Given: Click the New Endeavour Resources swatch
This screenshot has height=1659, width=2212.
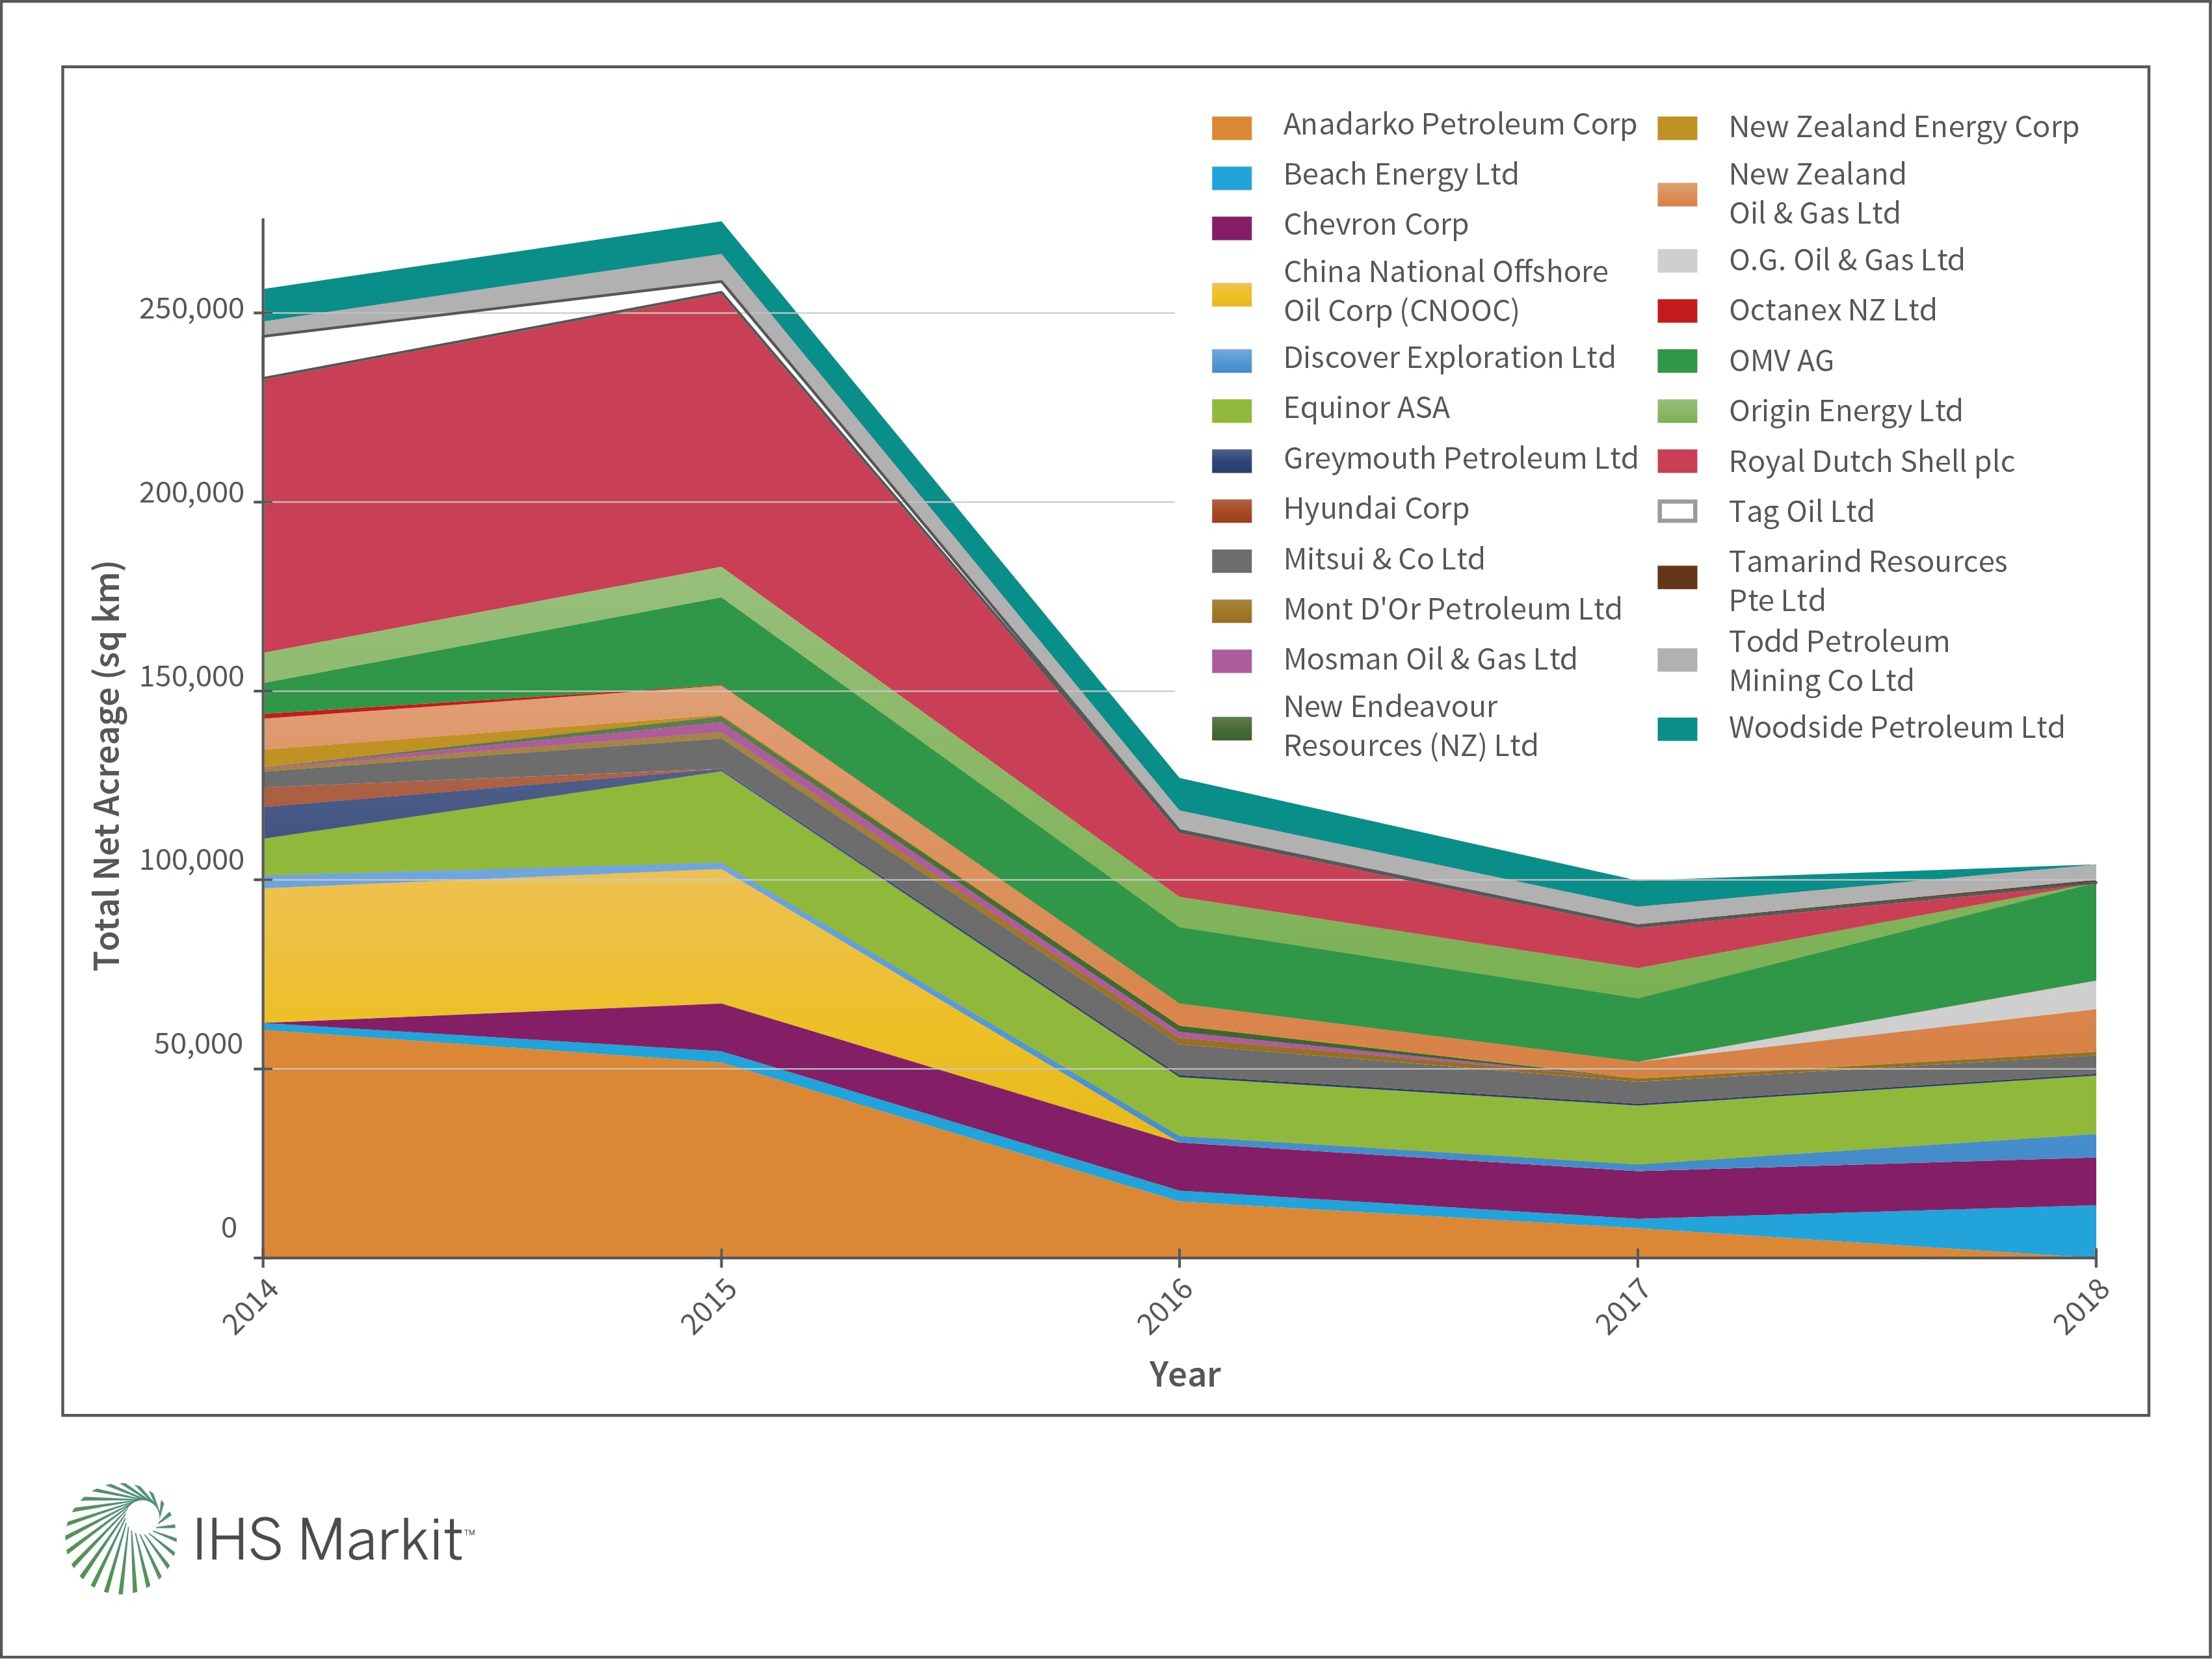Looking at the screenshot, I should pyautogui.click(x=1231, y=728).
